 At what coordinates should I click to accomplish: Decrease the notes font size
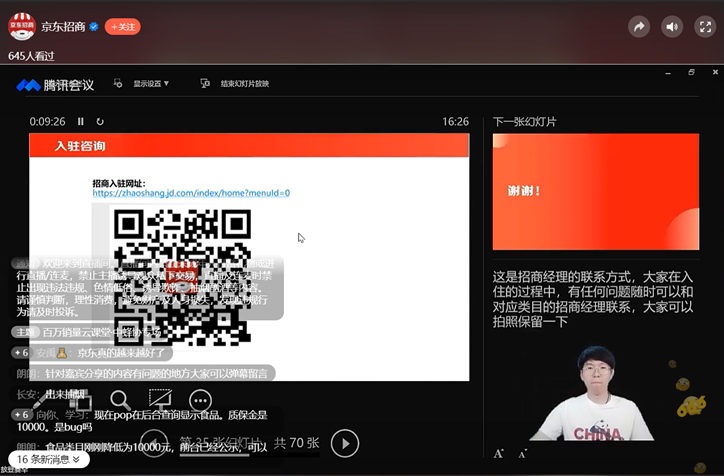[x=522, y=454]
